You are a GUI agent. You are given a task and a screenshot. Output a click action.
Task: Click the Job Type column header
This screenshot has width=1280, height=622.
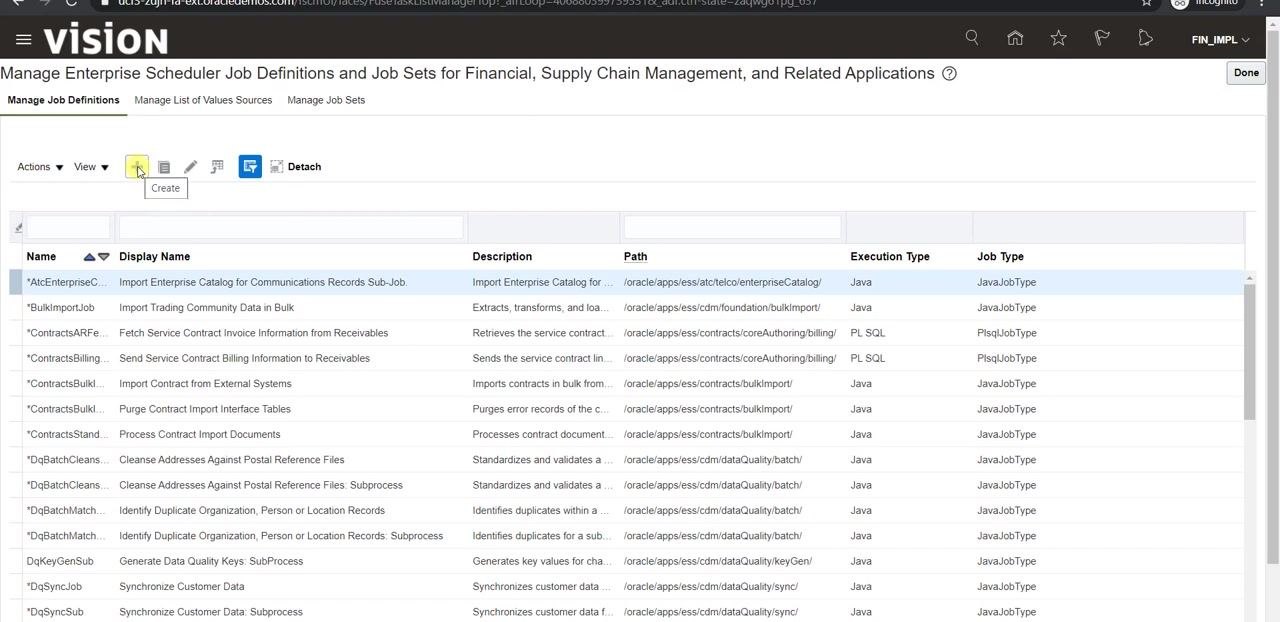[x=1000, y=257]
